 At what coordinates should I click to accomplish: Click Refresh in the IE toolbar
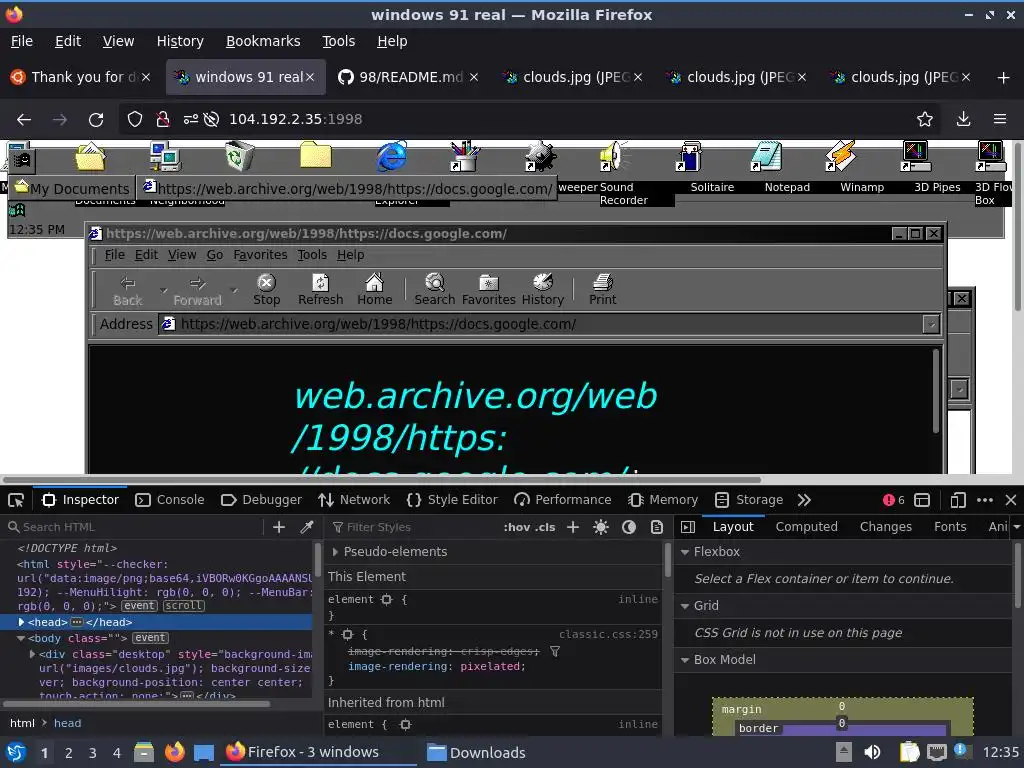click(x=320, y=290)
